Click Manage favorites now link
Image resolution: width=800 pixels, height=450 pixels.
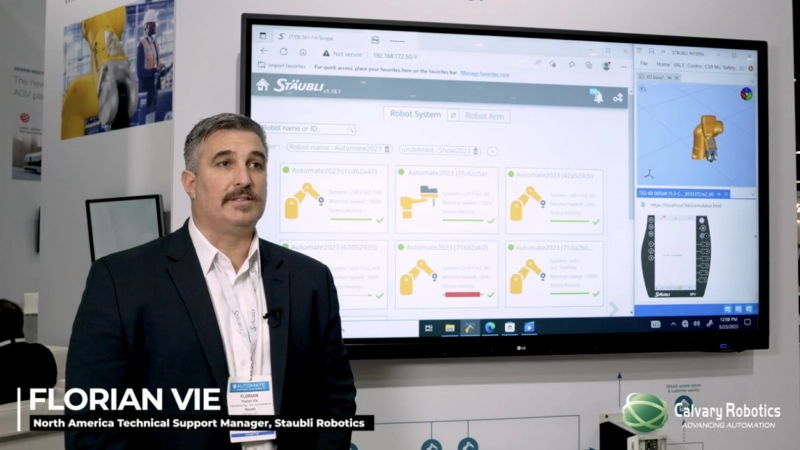485,74
